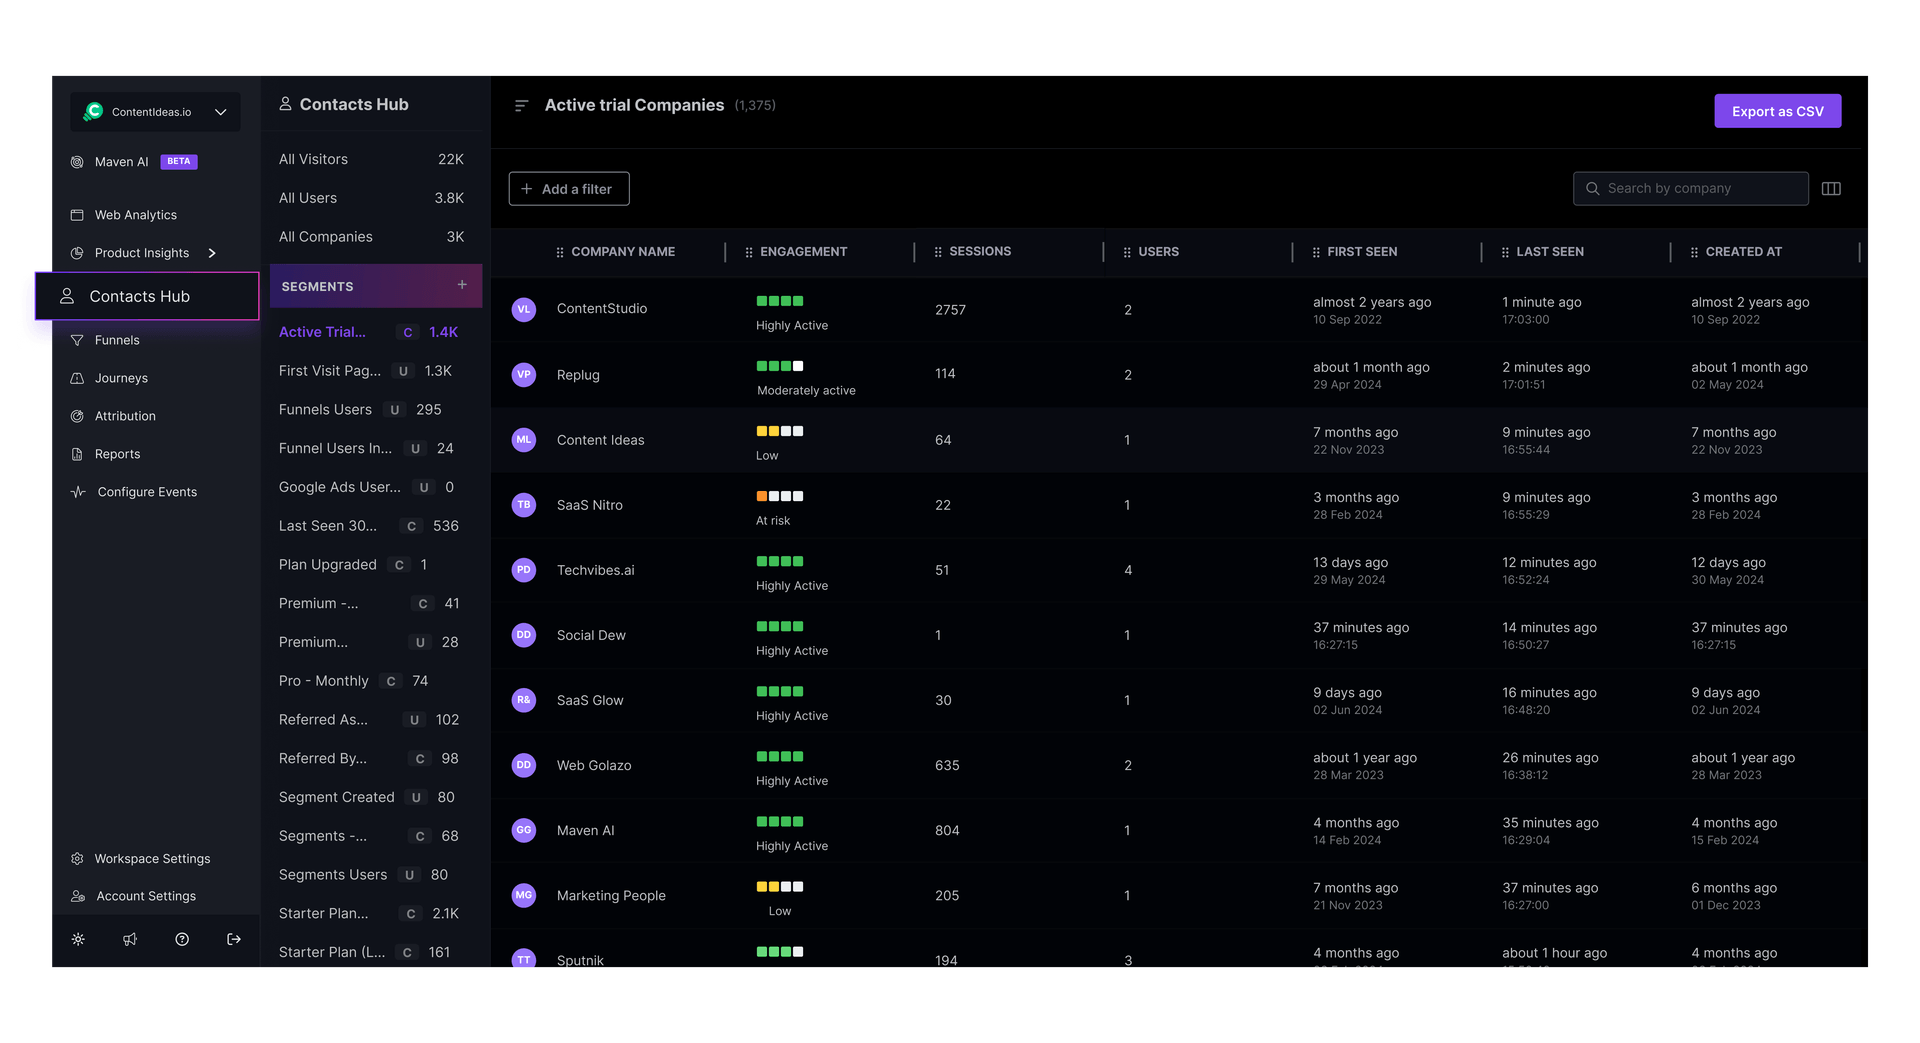Select Funnels in the sidebar
This screenshot has height=1043, width=1920.
116,339
